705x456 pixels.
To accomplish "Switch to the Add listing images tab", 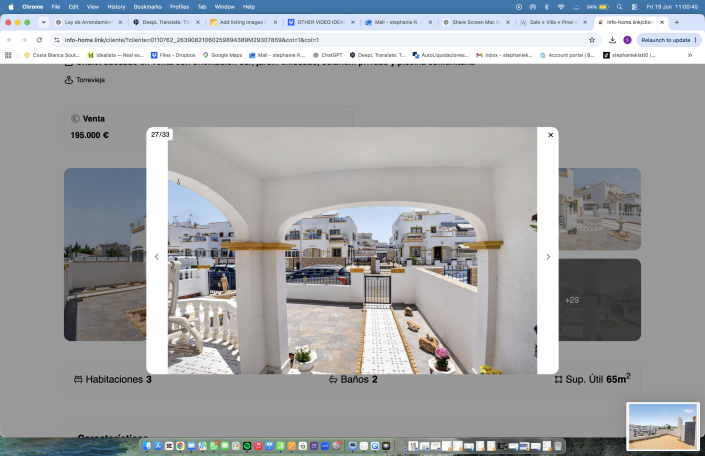I will pos(243,22).
